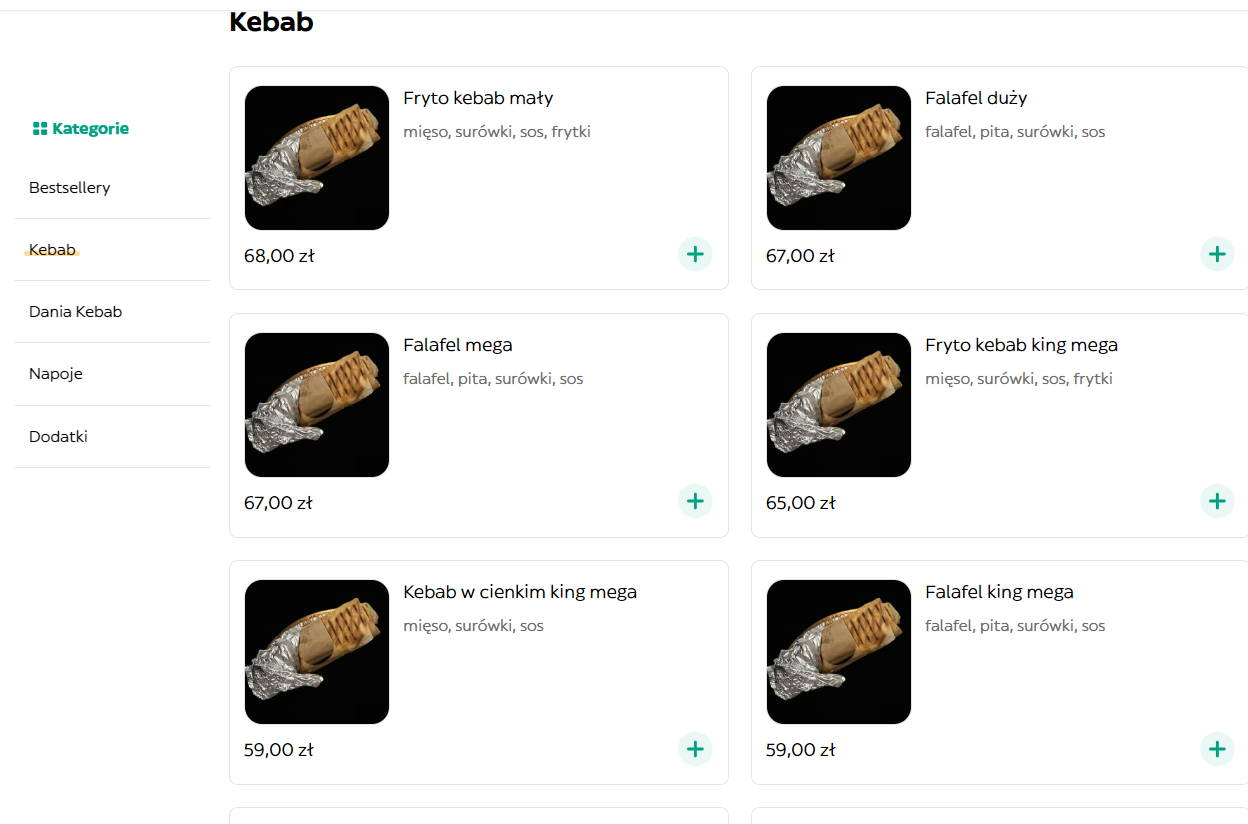Select Kebab category in sidebar
Screen dimensions: 1248x824
pyautogui.click(x=52, y=250)
